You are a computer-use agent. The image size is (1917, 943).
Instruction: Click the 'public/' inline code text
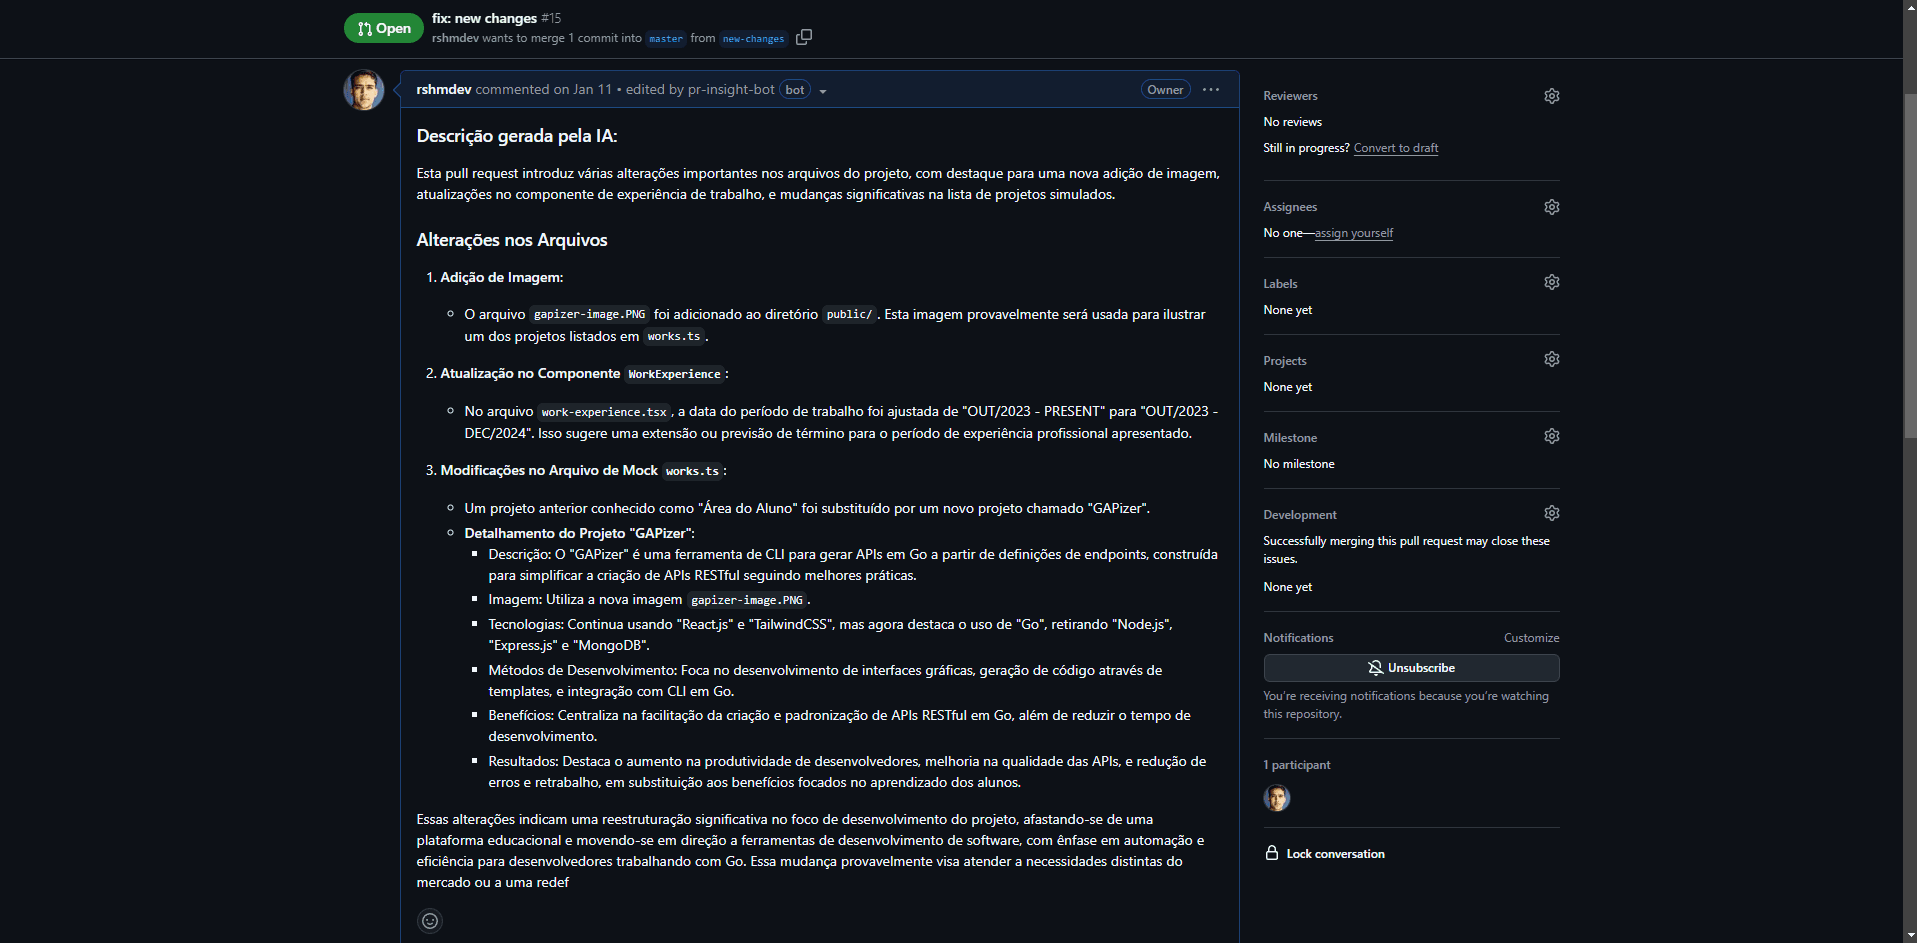(849, 314)
